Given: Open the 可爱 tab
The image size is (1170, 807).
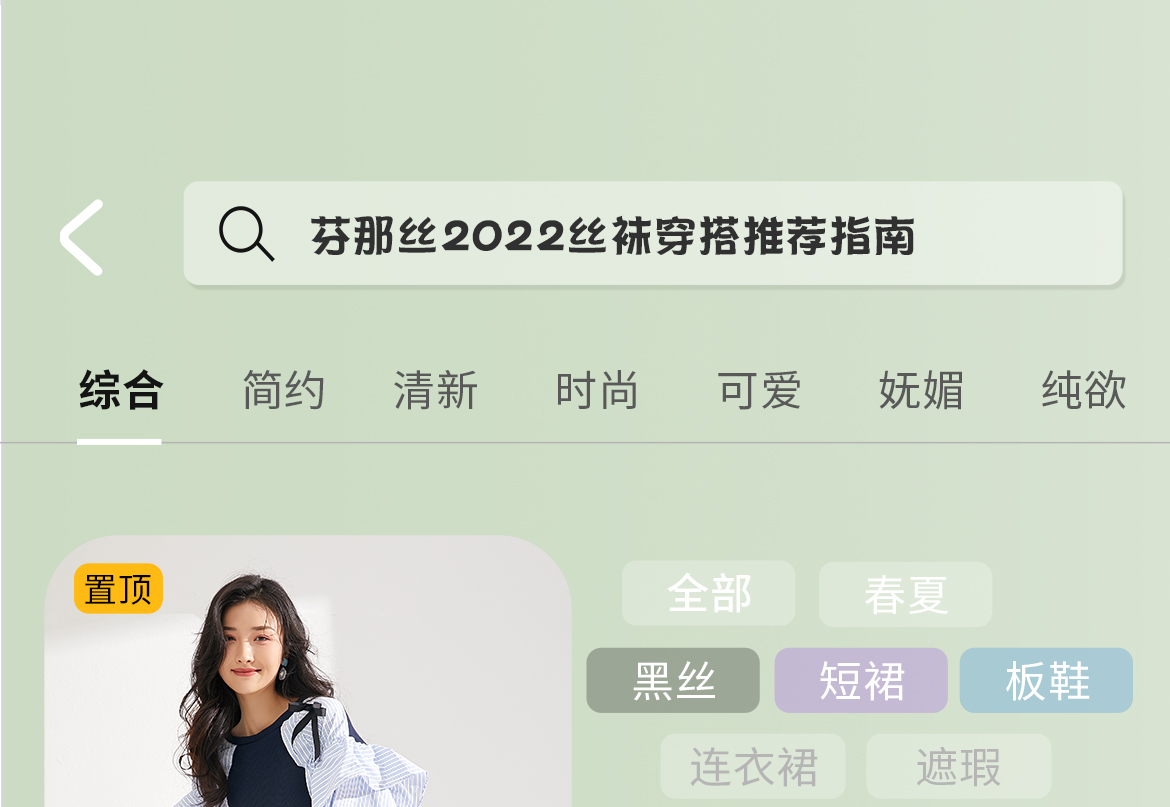Looking at the screenshot, I should pyautogui.click(x=760, y=390).
